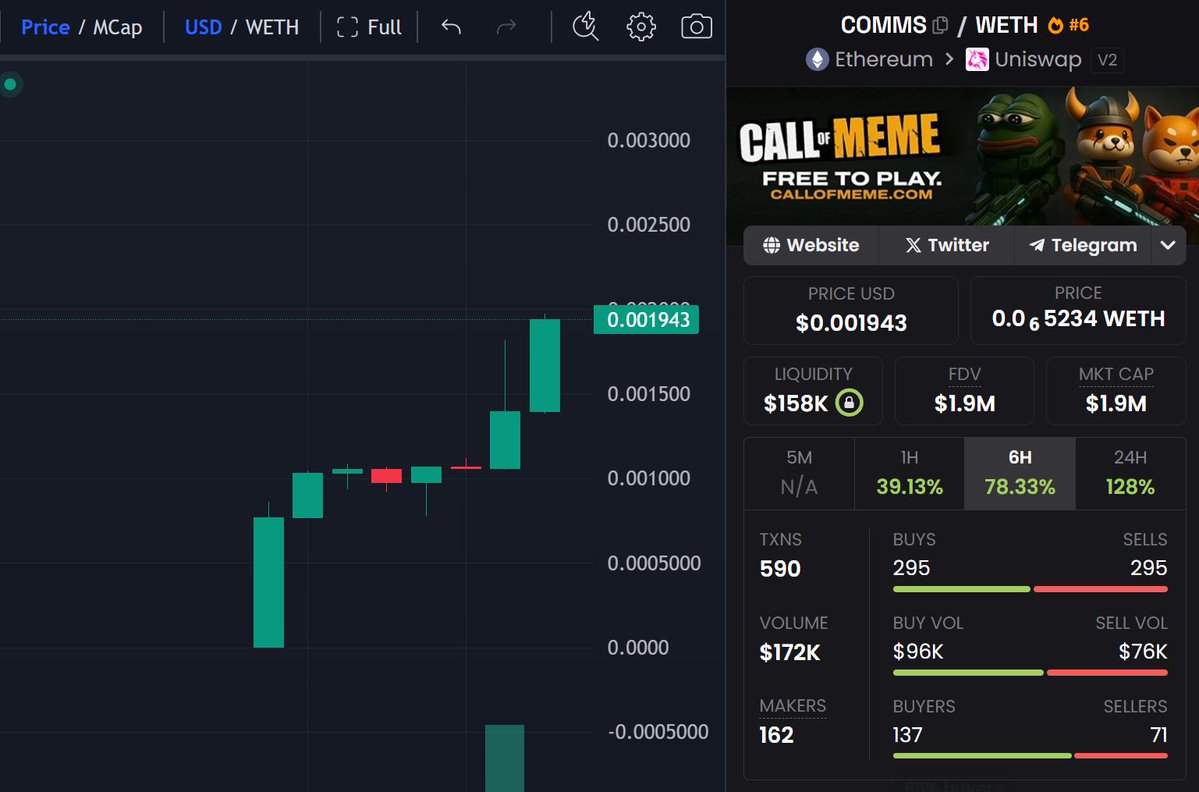
Task: Open the project Twitter link
Action: pos(947,245)
